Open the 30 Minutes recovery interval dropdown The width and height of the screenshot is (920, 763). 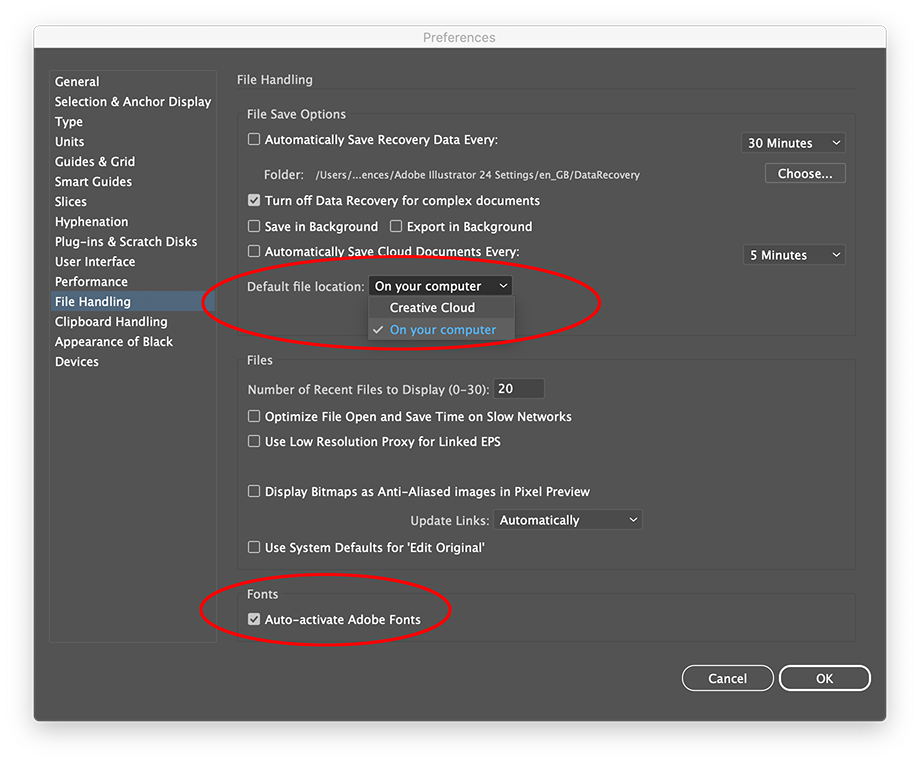793,142
